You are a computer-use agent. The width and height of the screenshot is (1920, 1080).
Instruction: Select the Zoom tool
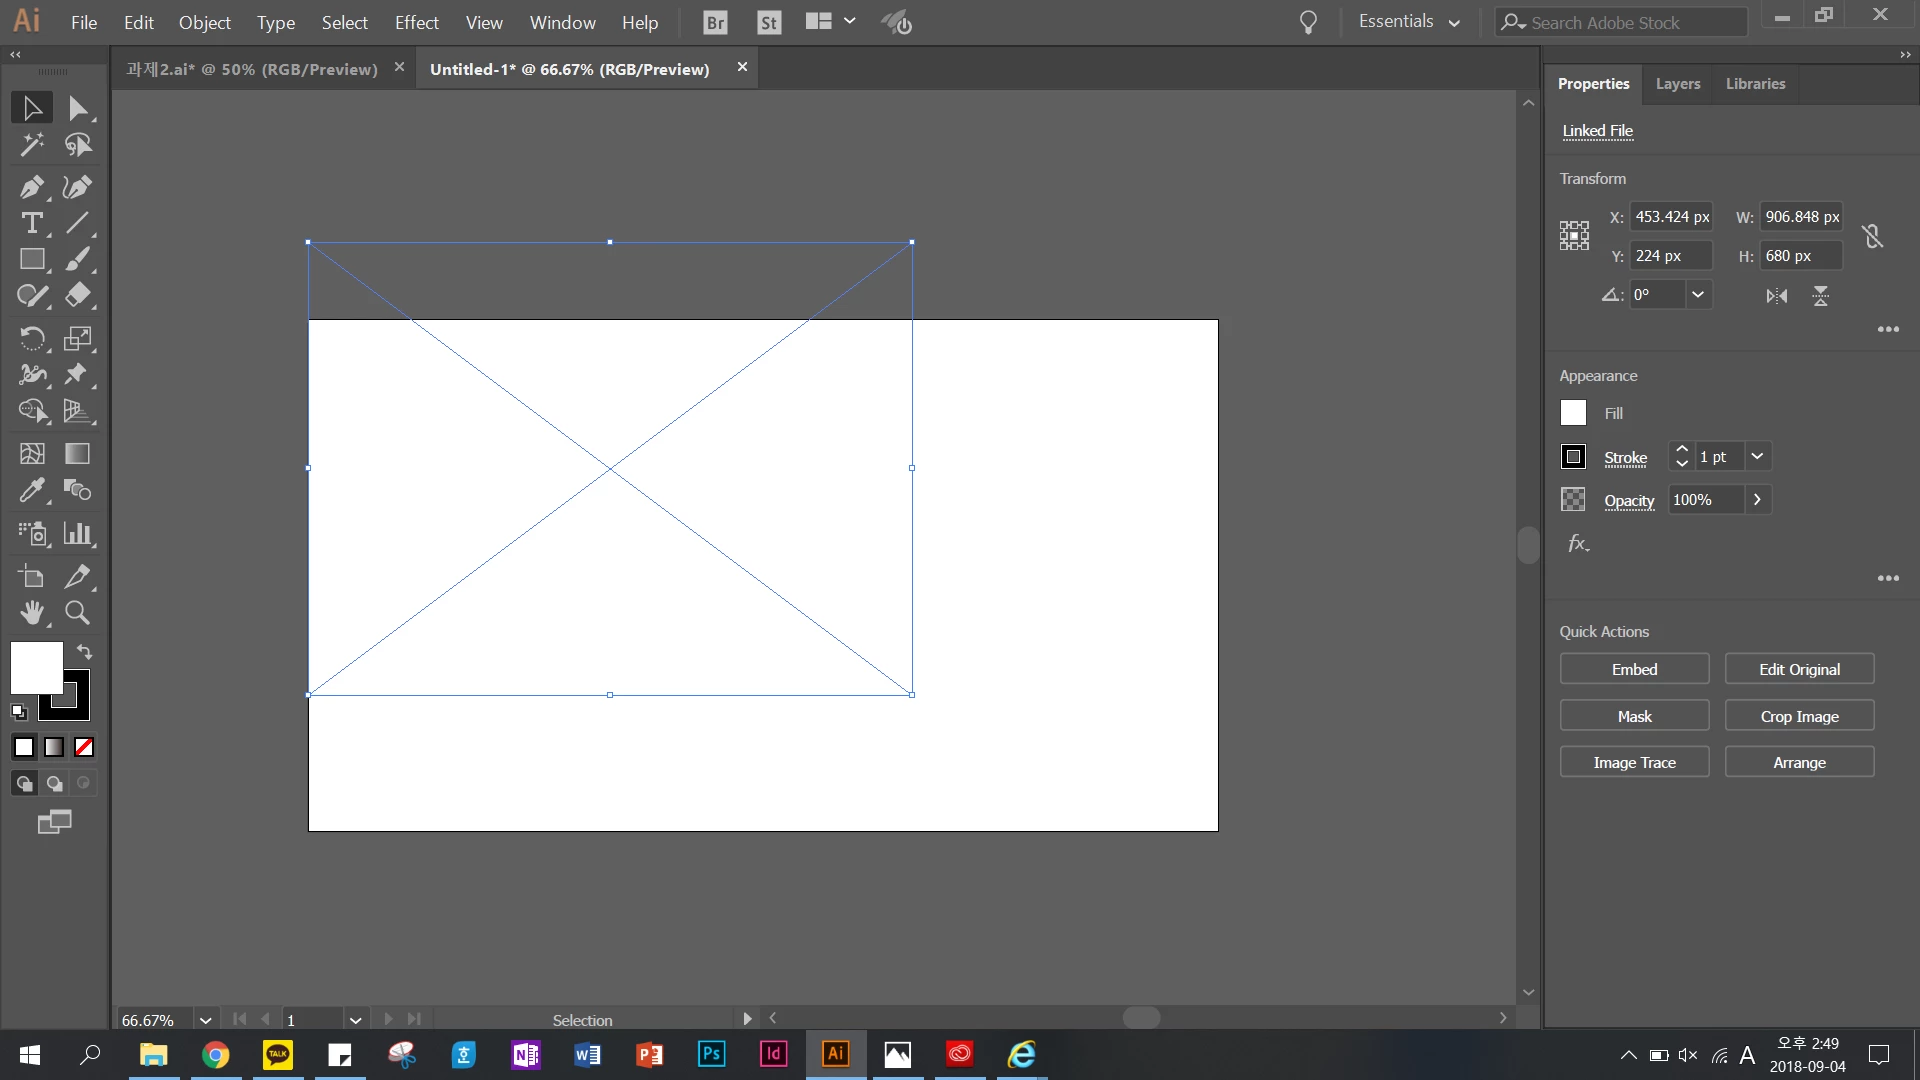click(77, 612)
